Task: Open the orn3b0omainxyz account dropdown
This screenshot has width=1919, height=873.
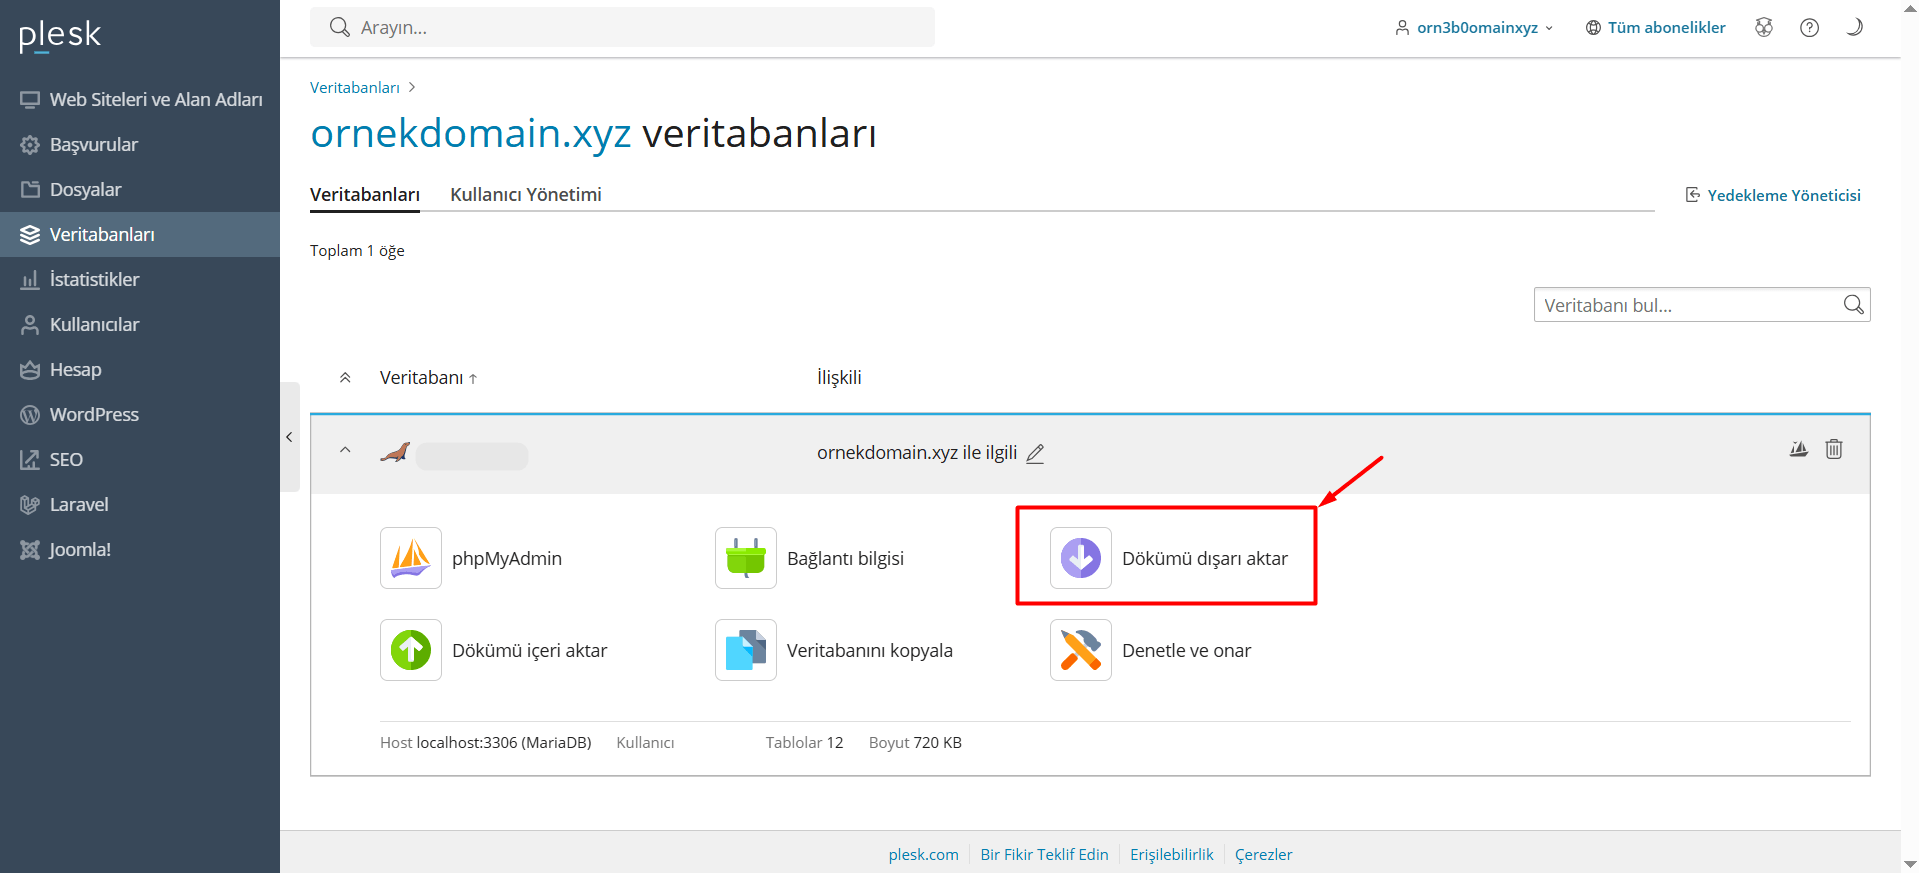Action: point(1476,28)
